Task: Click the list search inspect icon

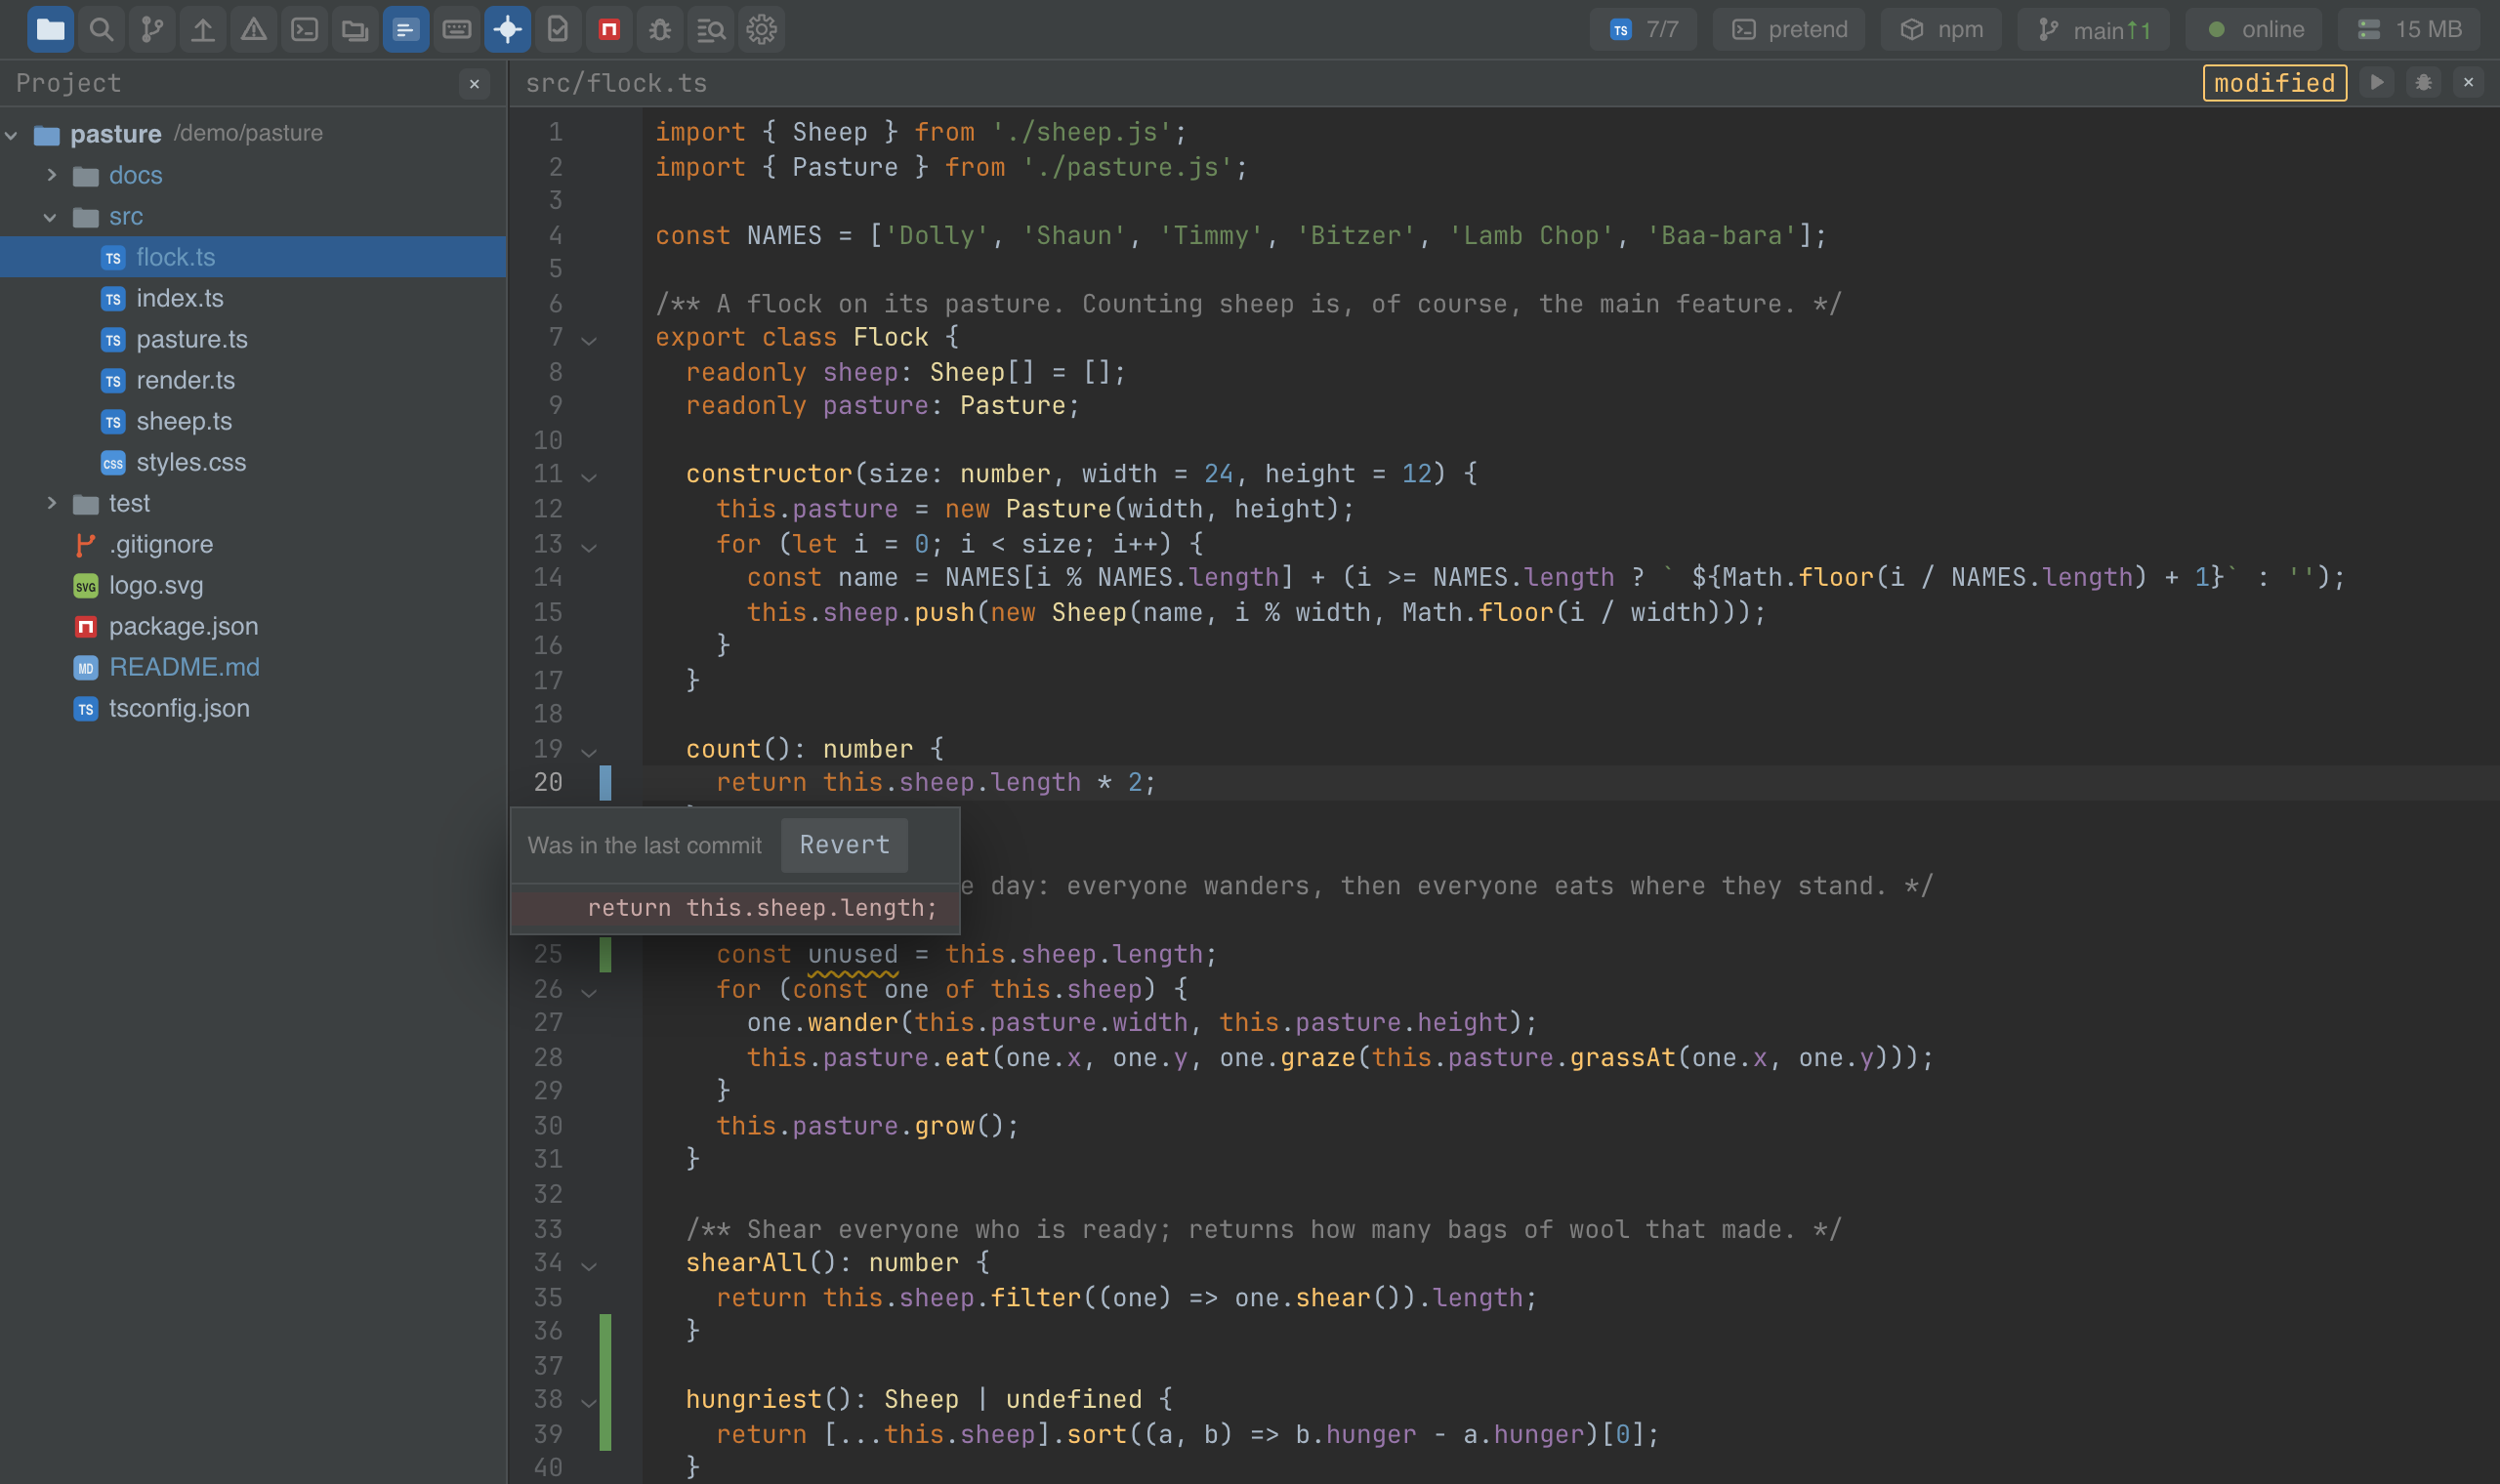Action: 711,29
